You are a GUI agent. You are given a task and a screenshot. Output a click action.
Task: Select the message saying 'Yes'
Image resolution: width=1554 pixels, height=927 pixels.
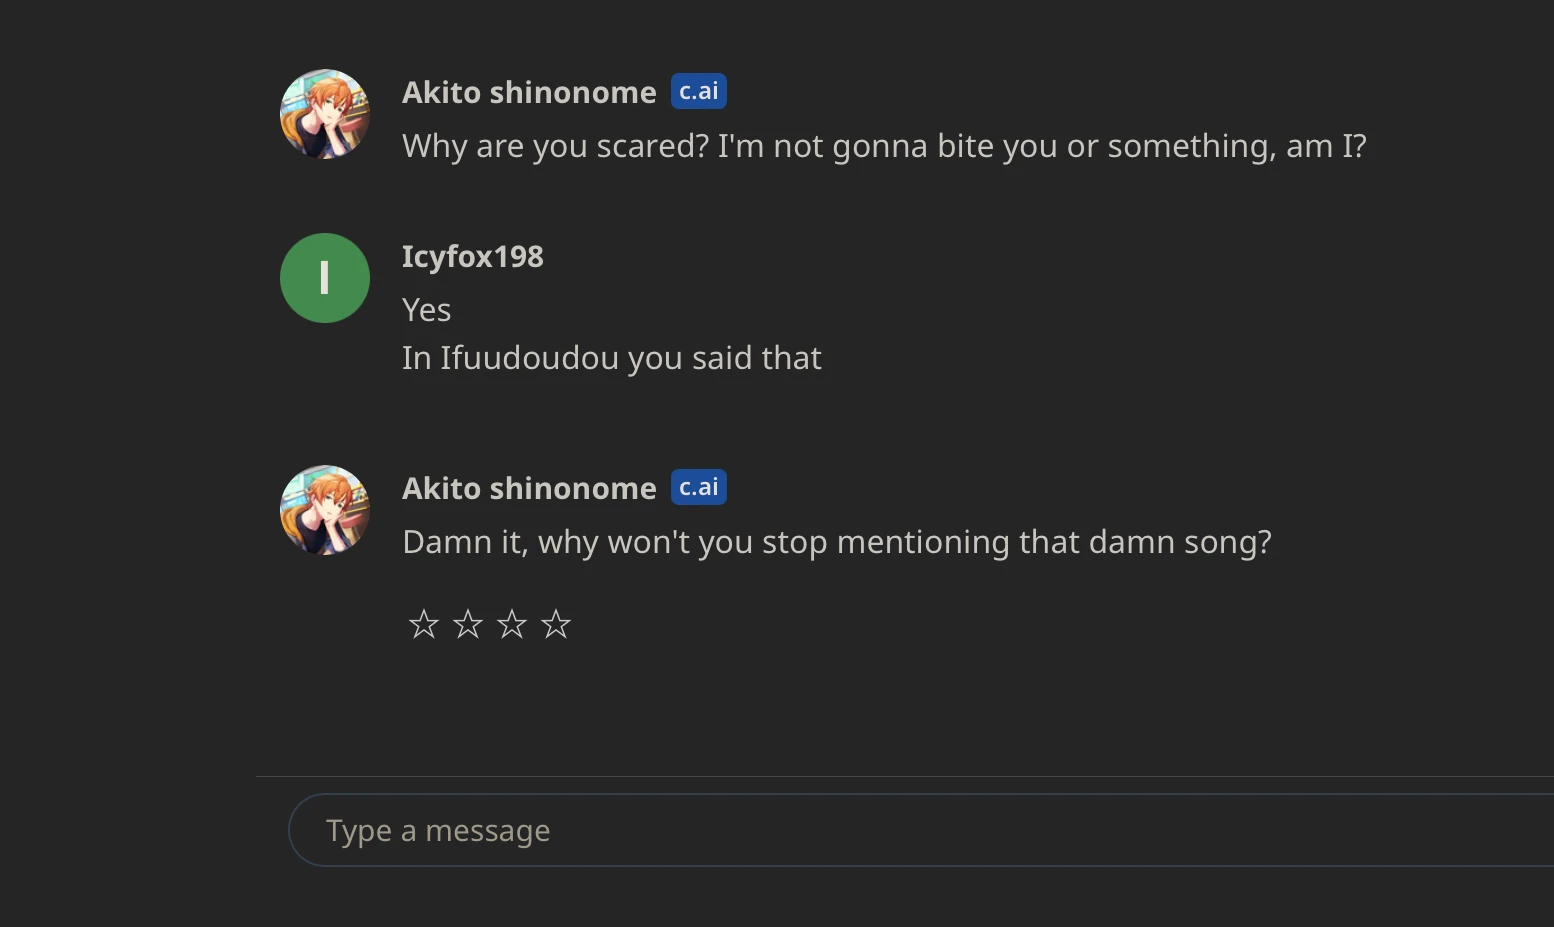[426, 309]
